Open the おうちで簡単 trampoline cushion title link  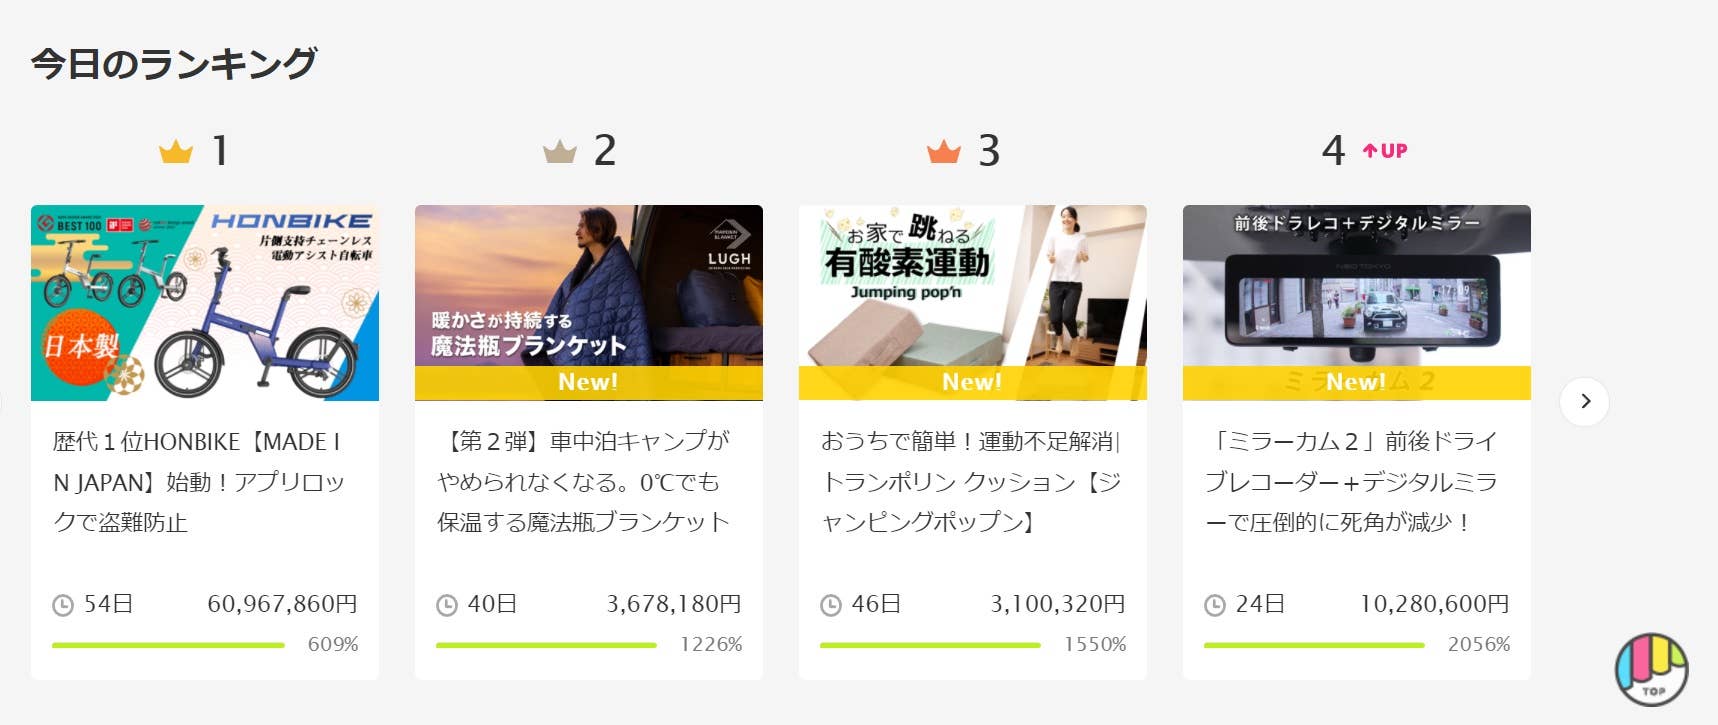(971, 482)
